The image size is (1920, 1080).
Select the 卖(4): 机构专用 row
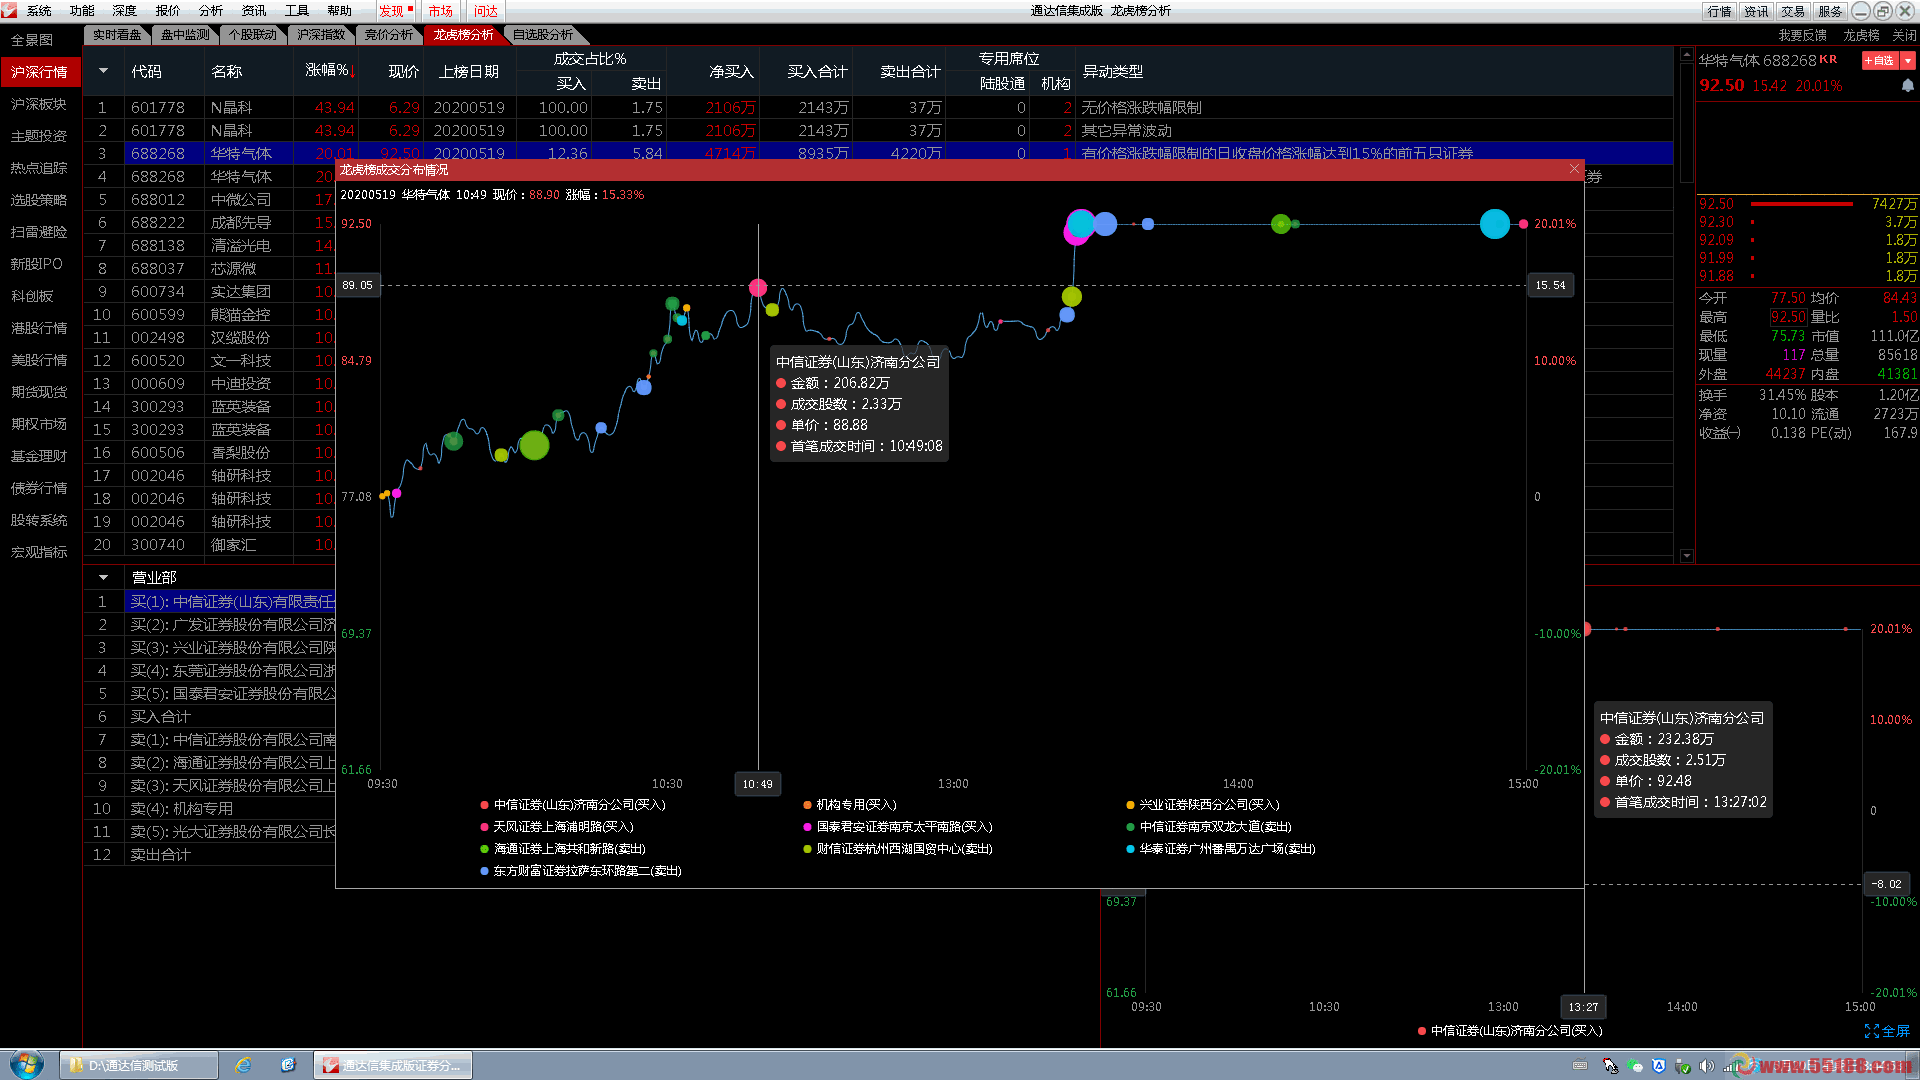[210, 808]
